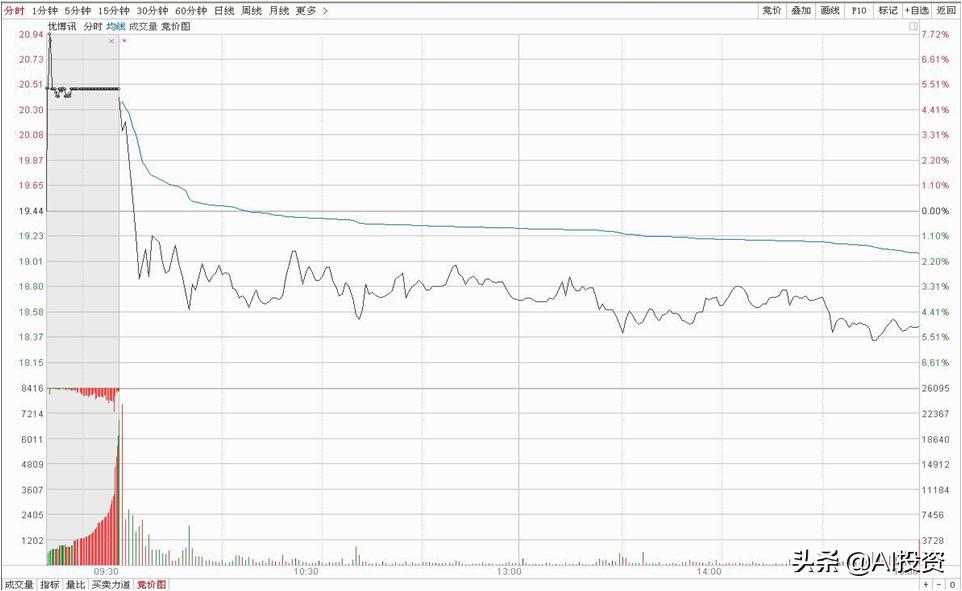Click the 0 reset button at bottom right
The width and height of the screenshot is (962, 591).
pyautogui.click(x=952, y=584)
